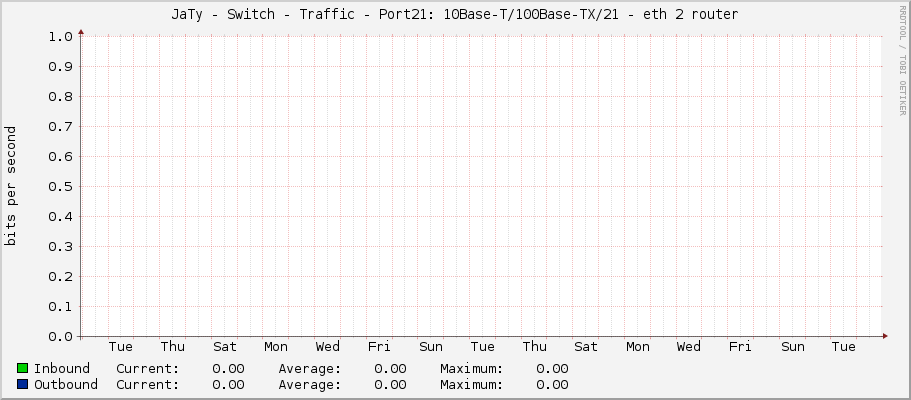The height and width of the screenshot is (400, 911).
Task: Click Outbound Average value 0.00
Action: 390,384
